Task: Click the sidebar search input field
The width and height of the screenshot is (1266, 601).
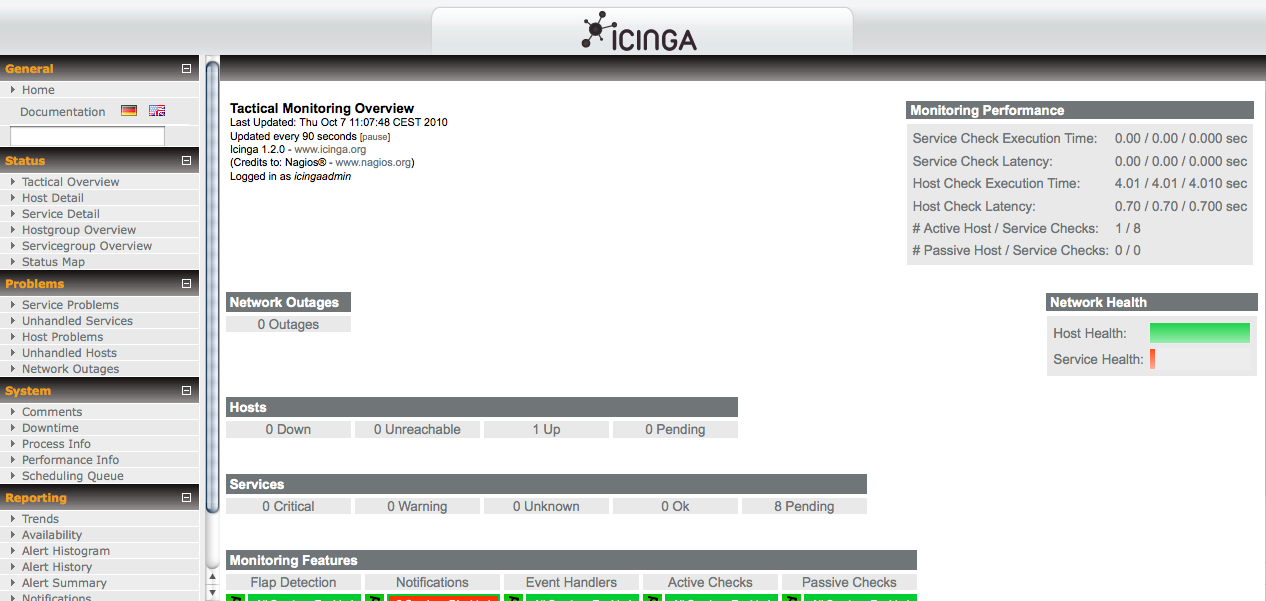Action: point(87,136)
